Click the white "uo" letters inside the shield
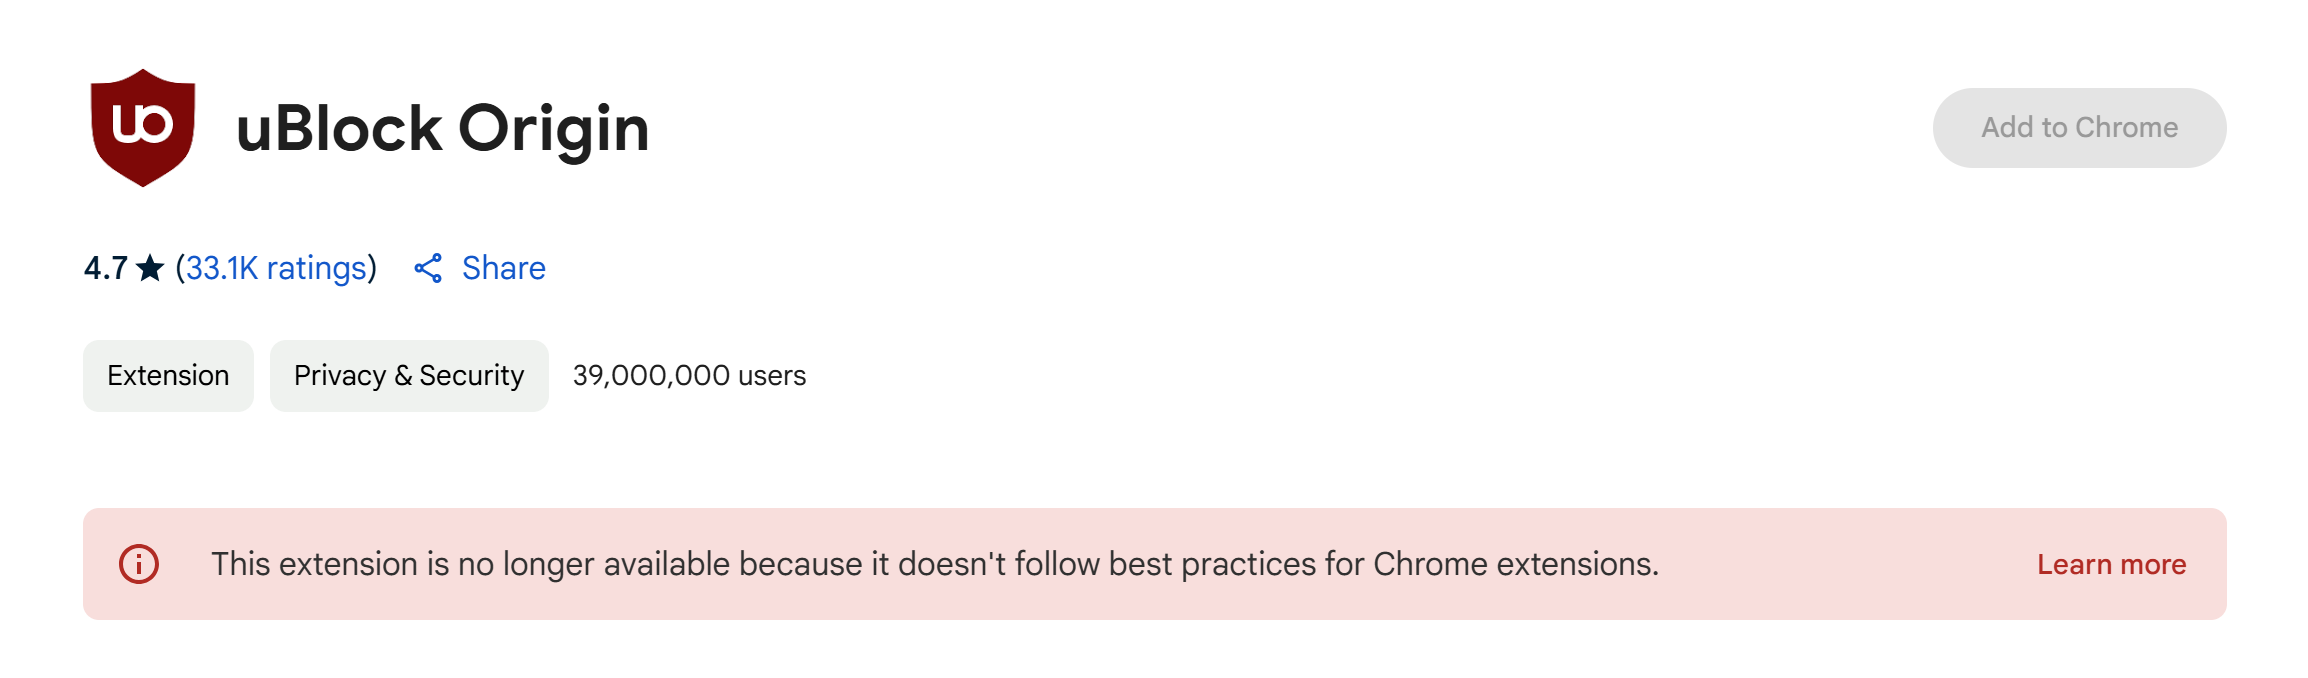Image resolution: width=2308 pixels, height=678 pixels. click(142, 124)
